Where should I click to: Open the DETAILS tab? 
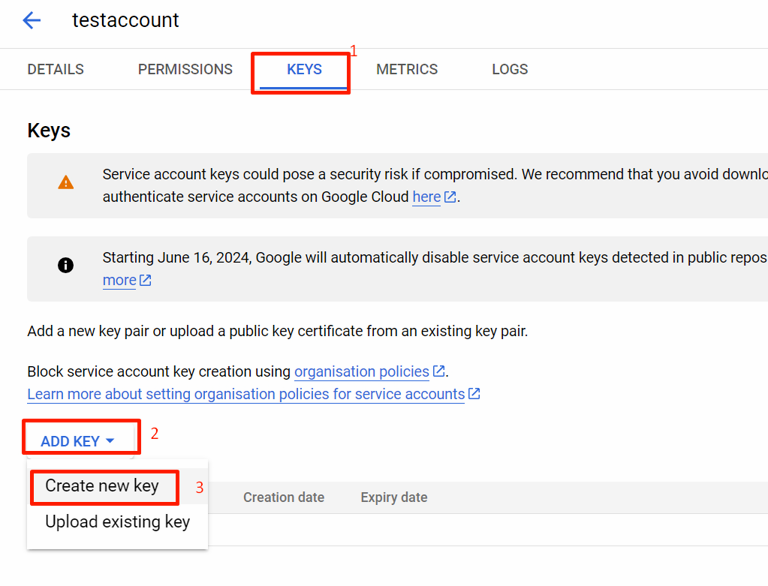click(56, 70)
